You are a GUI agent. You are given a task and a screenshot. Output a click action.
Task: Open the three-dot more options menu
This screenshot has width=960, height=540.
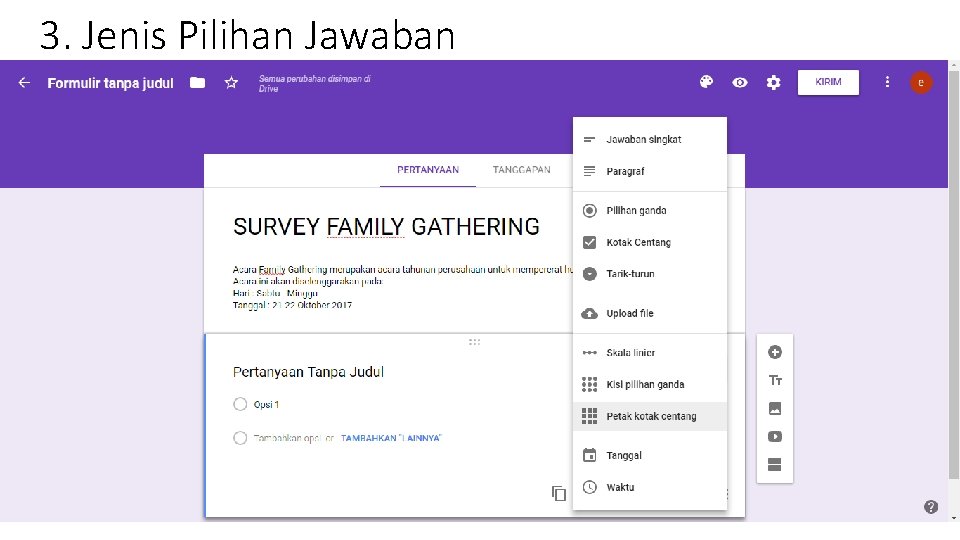coord(887,82)
